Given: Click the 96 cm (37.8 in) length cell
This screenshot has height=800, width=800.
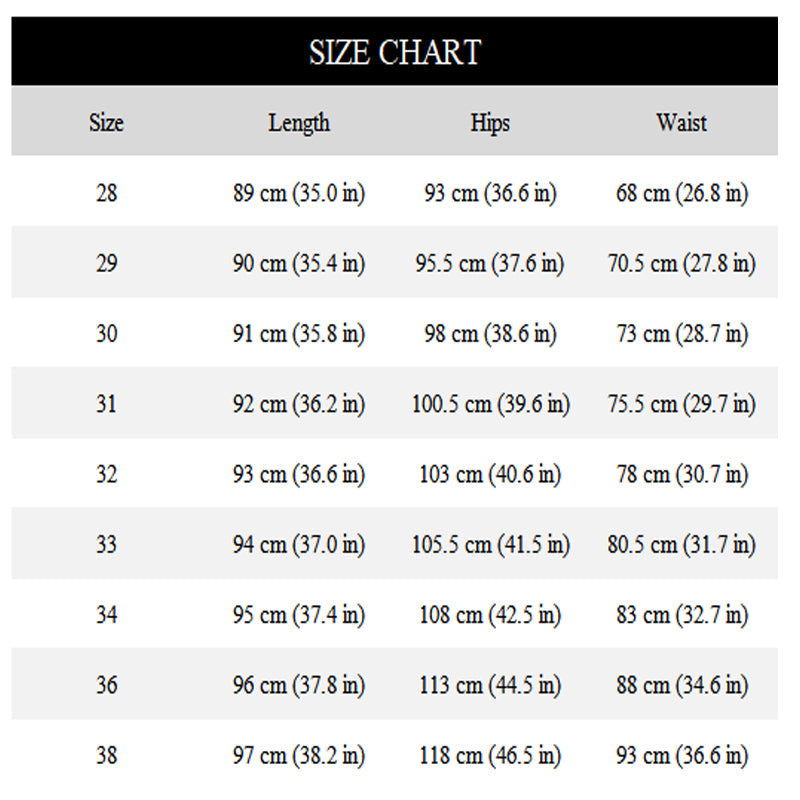Looking at the screenshot, I should click(x=299, y=686).
